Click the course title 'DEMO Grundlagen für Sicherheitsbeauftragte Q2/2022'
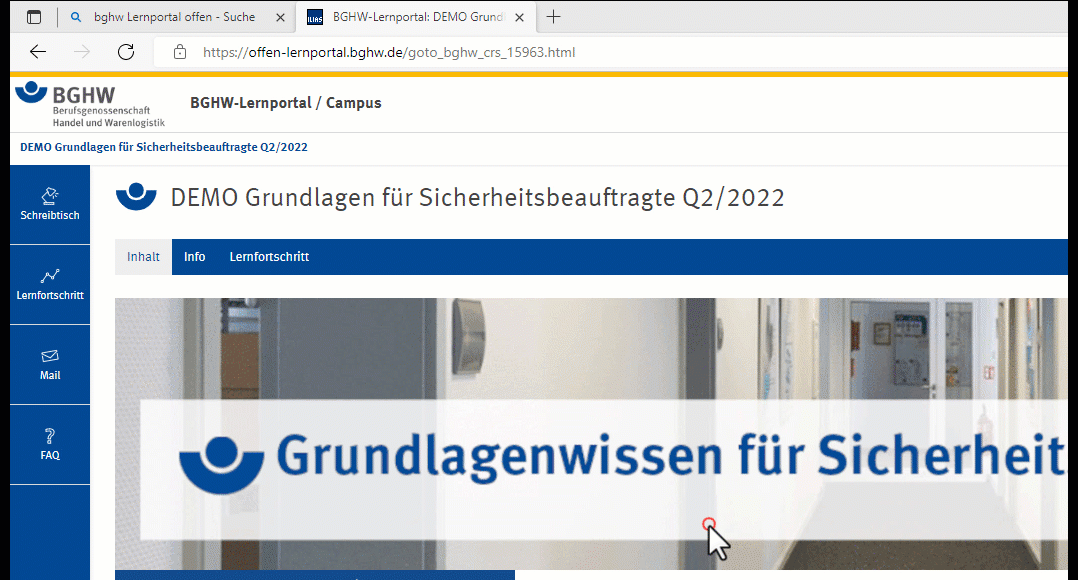This screenshot has height=580, width=1078. coord(477,198)
